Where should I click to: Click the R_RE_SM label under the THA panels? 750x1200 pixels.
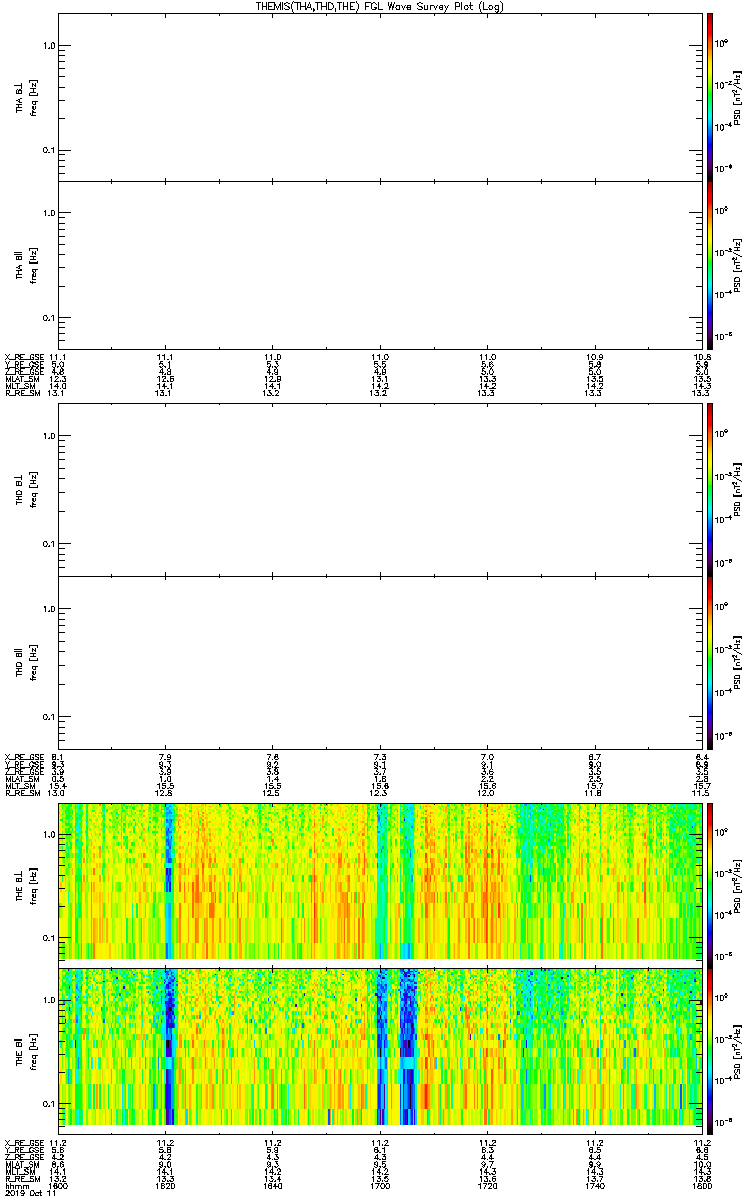point(23,393)
